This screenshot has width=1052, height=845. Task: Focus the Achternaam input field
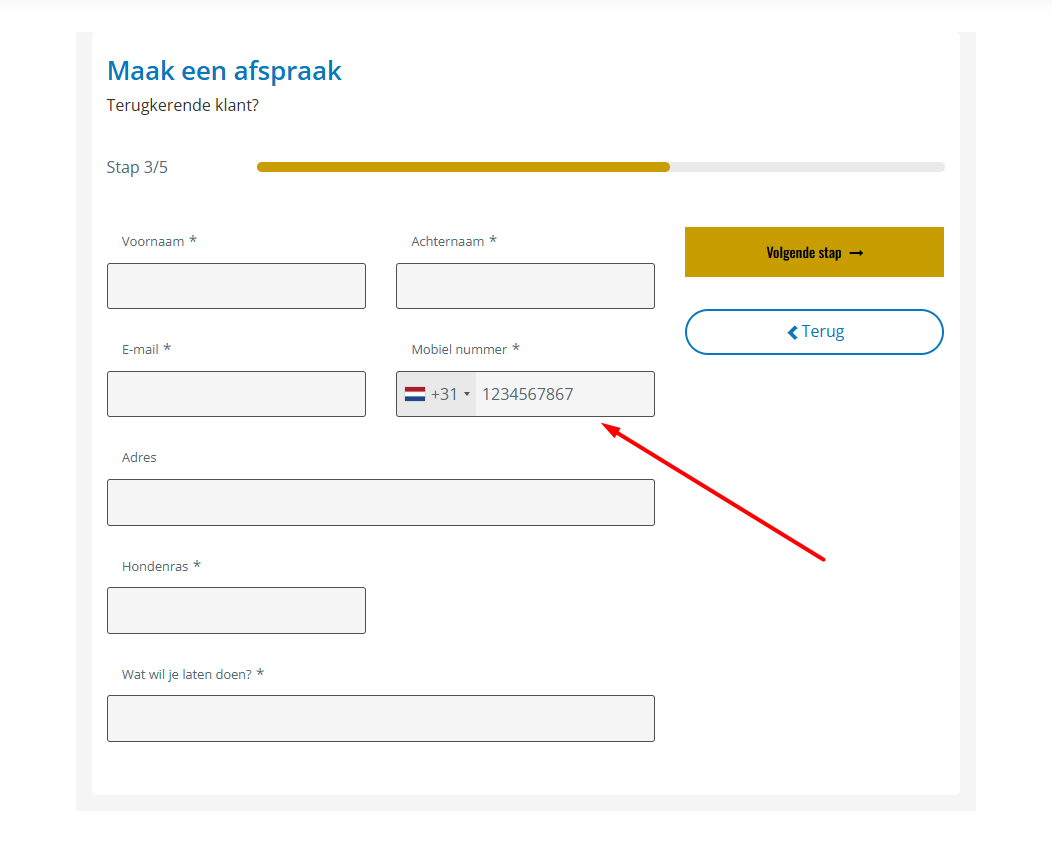coord(525,286)
